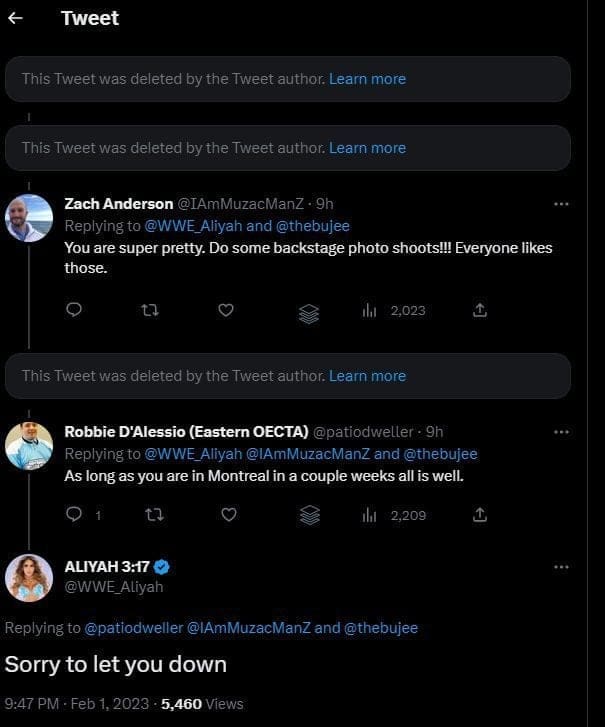Open more options for Zach Anderson's tweet
This screenshot has height=727, width=605.
tap(561, 203)
